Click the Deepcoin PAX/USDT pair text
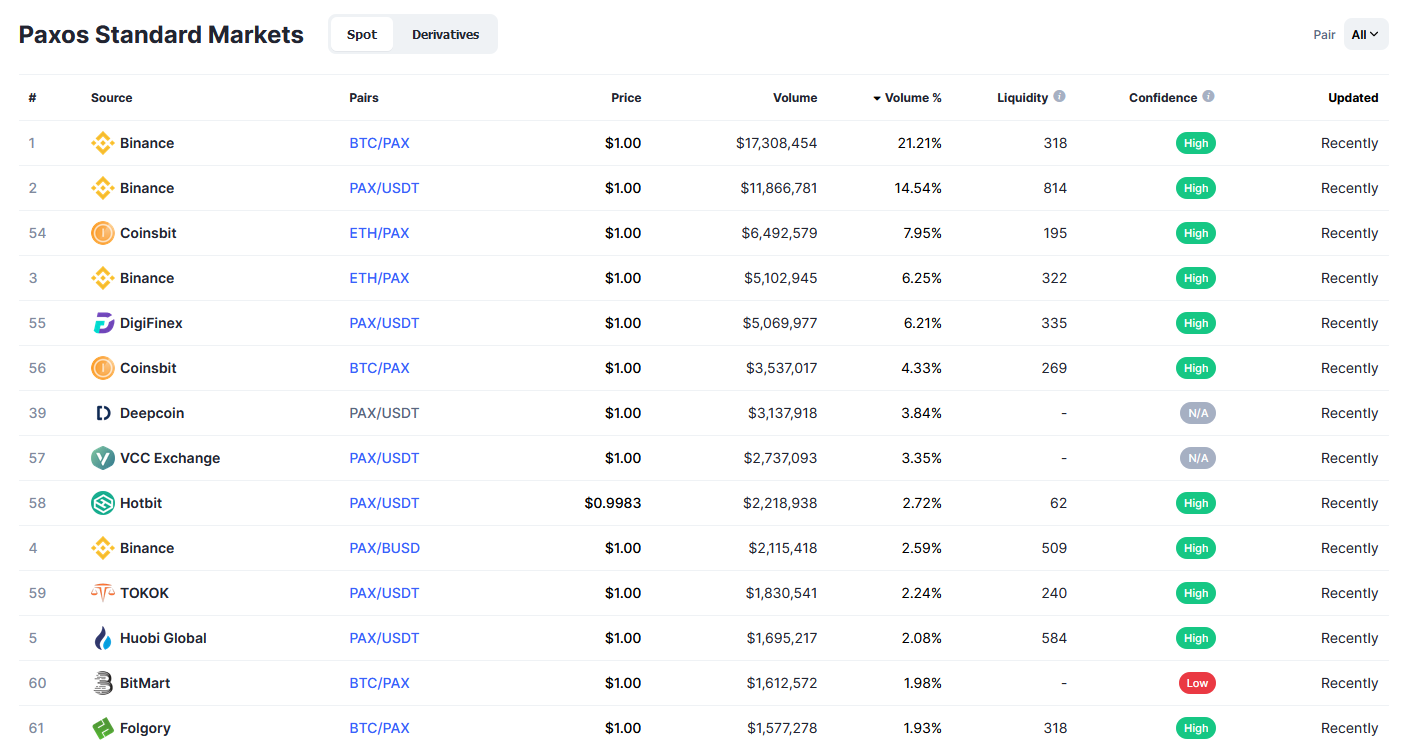This screenshot has height=748, width=1416. pos(384,413)
